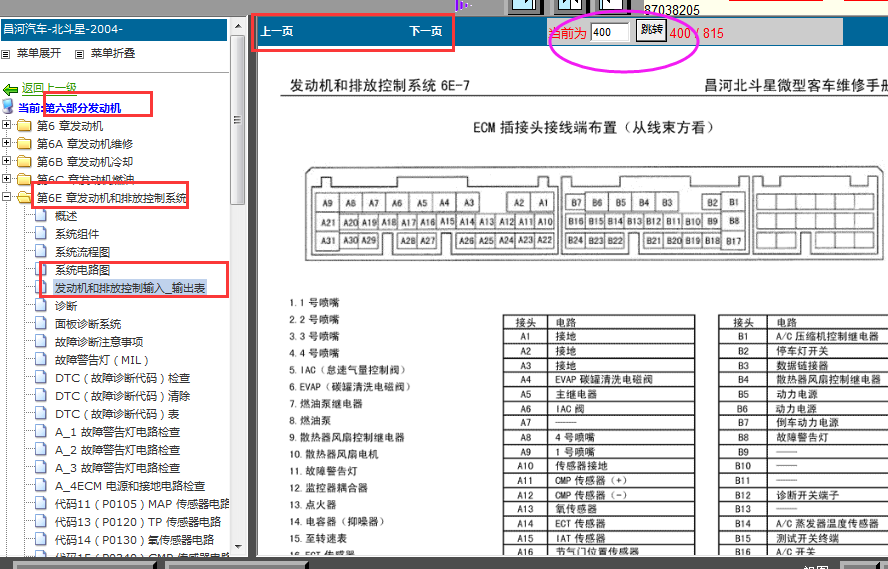Viewport: 888px width, 569px height.
Task: Click the 菜单折叠 collapse-menu icon
Action: pyautogui.click(x=79, y=54)
